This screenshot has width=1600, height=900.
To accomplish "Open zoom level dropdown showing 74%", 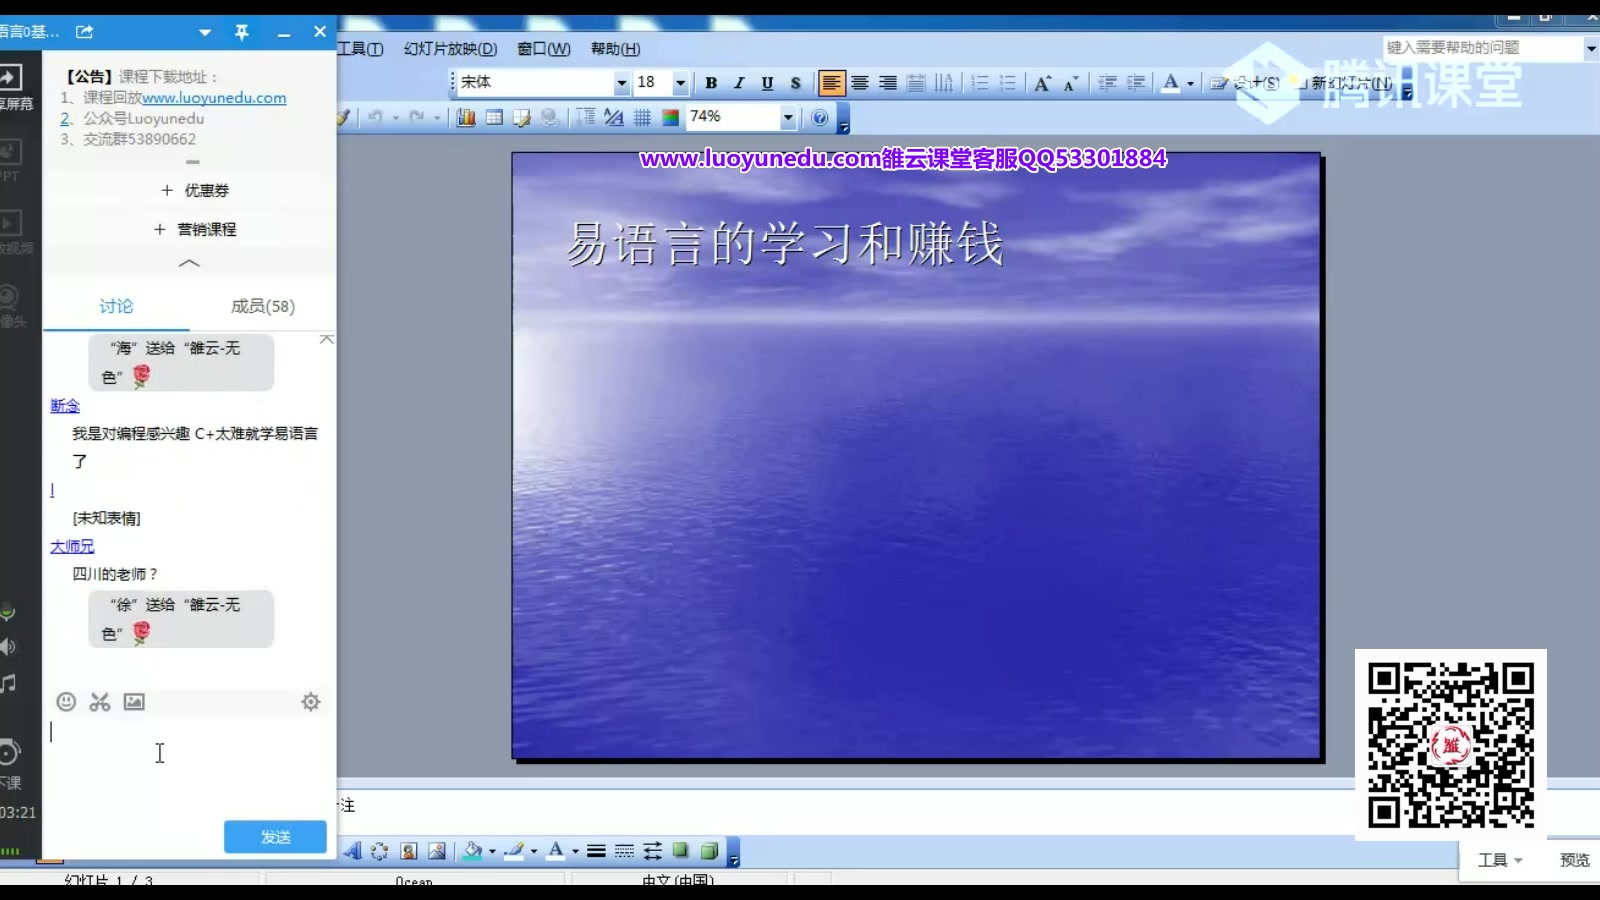I will point(788,118).
